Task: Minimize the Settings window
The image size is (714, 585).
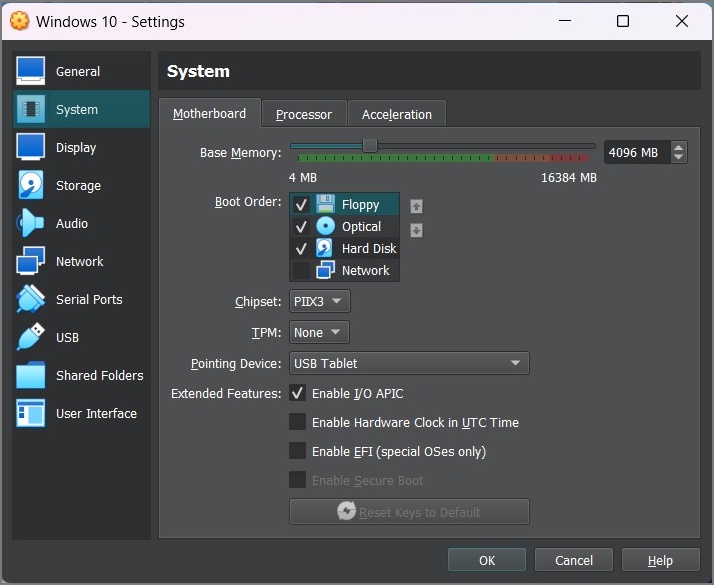Action: point(565,21)
